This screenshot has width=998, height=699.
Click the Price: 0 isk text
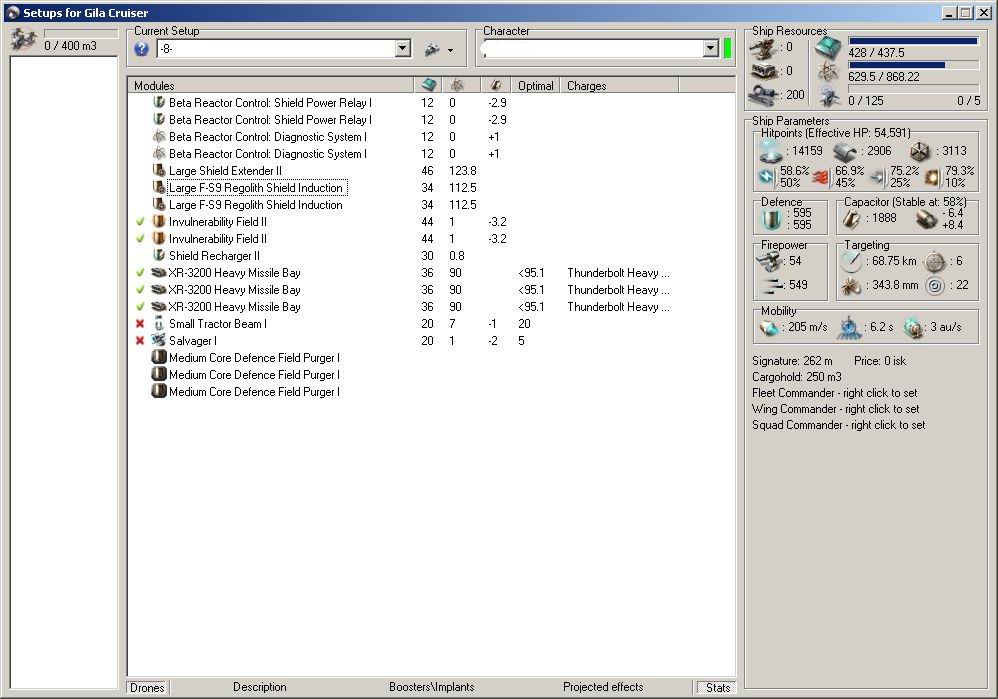tap(880, 361)
